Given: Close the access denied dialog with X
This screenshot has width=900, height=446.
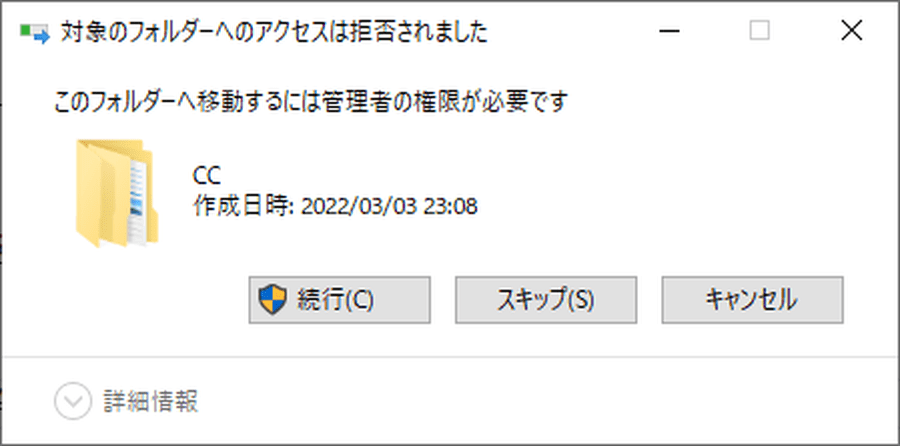Looking at the screenshot, I should point(851,31).
